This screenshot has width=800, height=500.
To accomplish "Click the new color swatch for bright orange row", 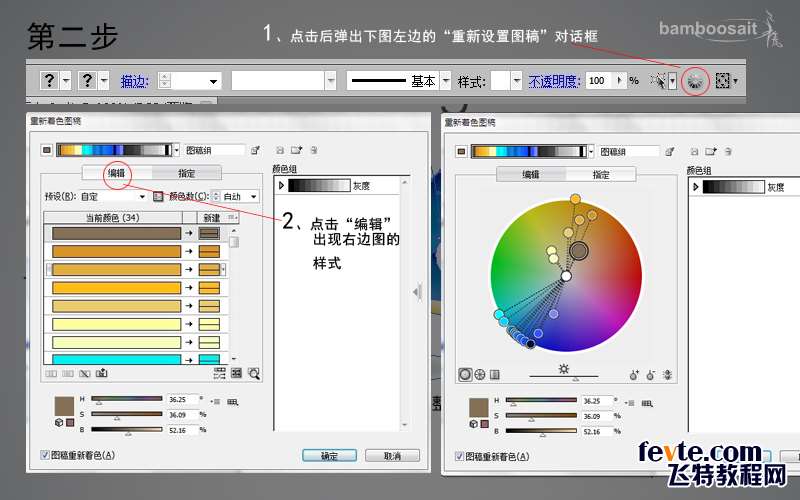I will pos(209,288).
